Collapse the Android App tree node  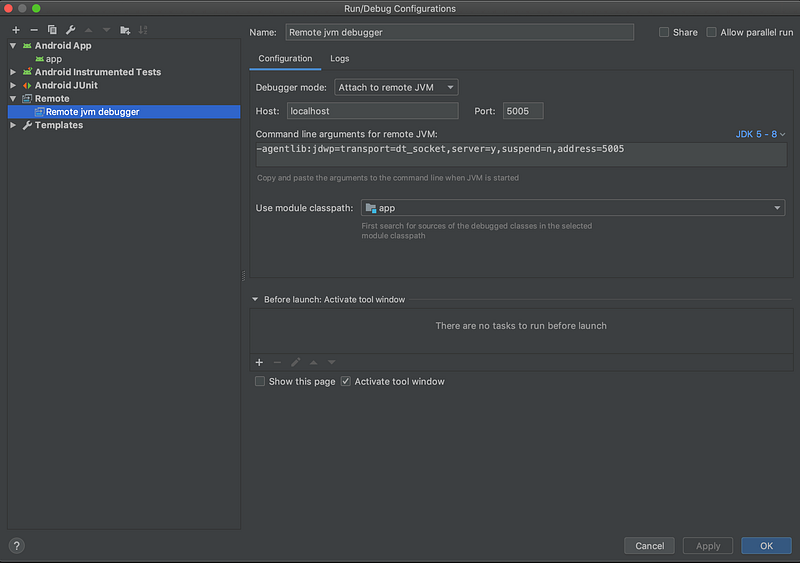point(13,46)
